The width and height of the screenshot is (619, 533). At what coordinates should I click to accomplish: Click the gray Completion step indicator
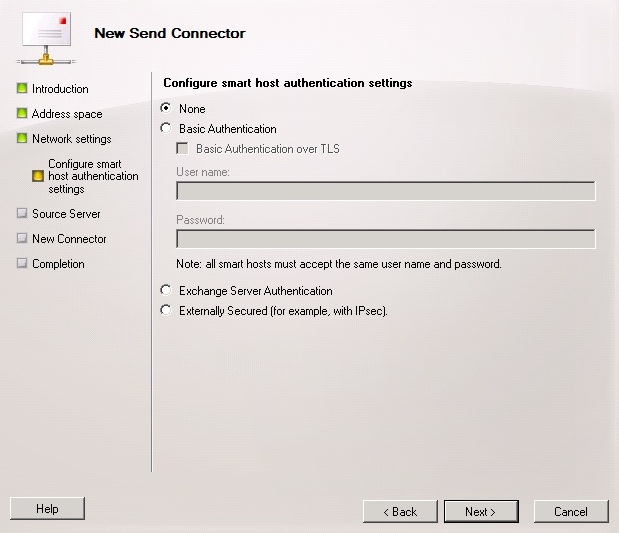[22, 263]
